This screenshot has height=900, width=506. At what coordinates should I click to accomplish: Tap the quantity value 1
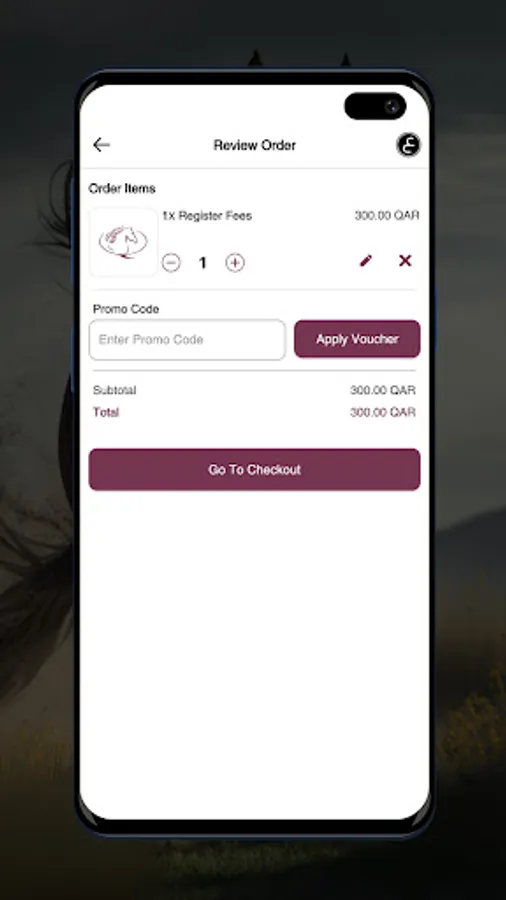203,263
